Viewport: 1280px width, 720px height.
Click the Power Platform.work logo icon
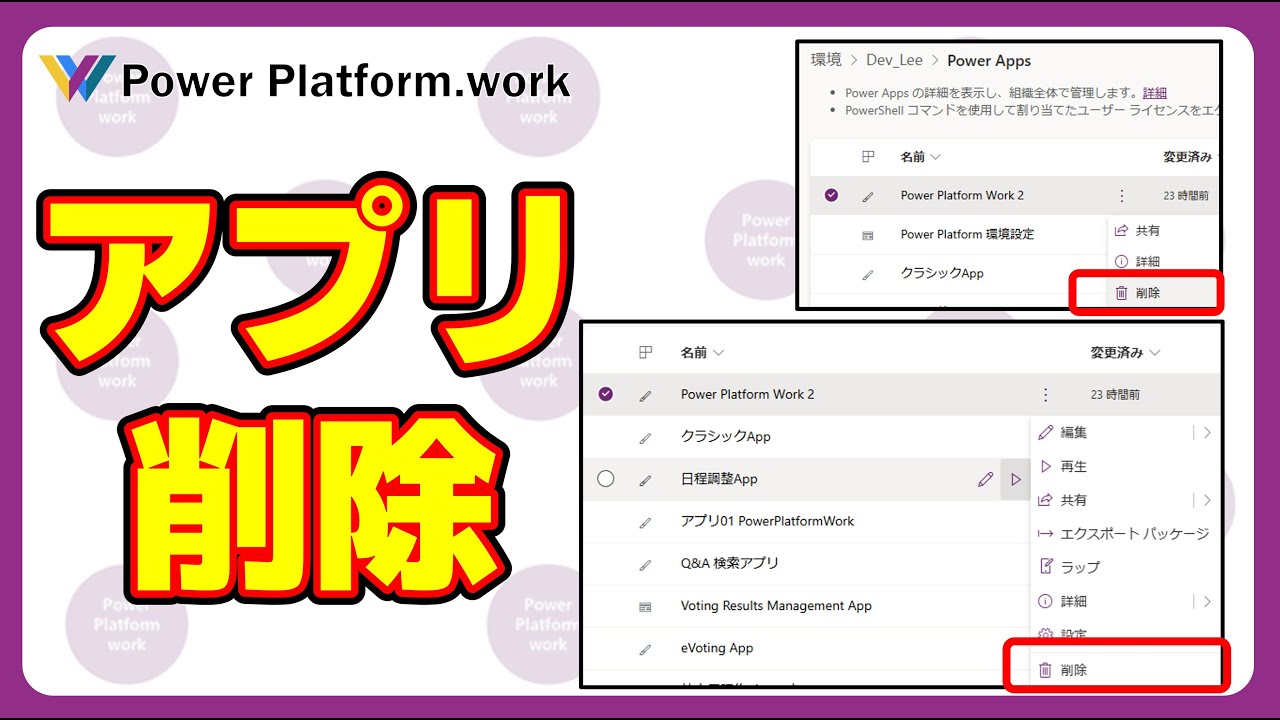click(77, 78)
